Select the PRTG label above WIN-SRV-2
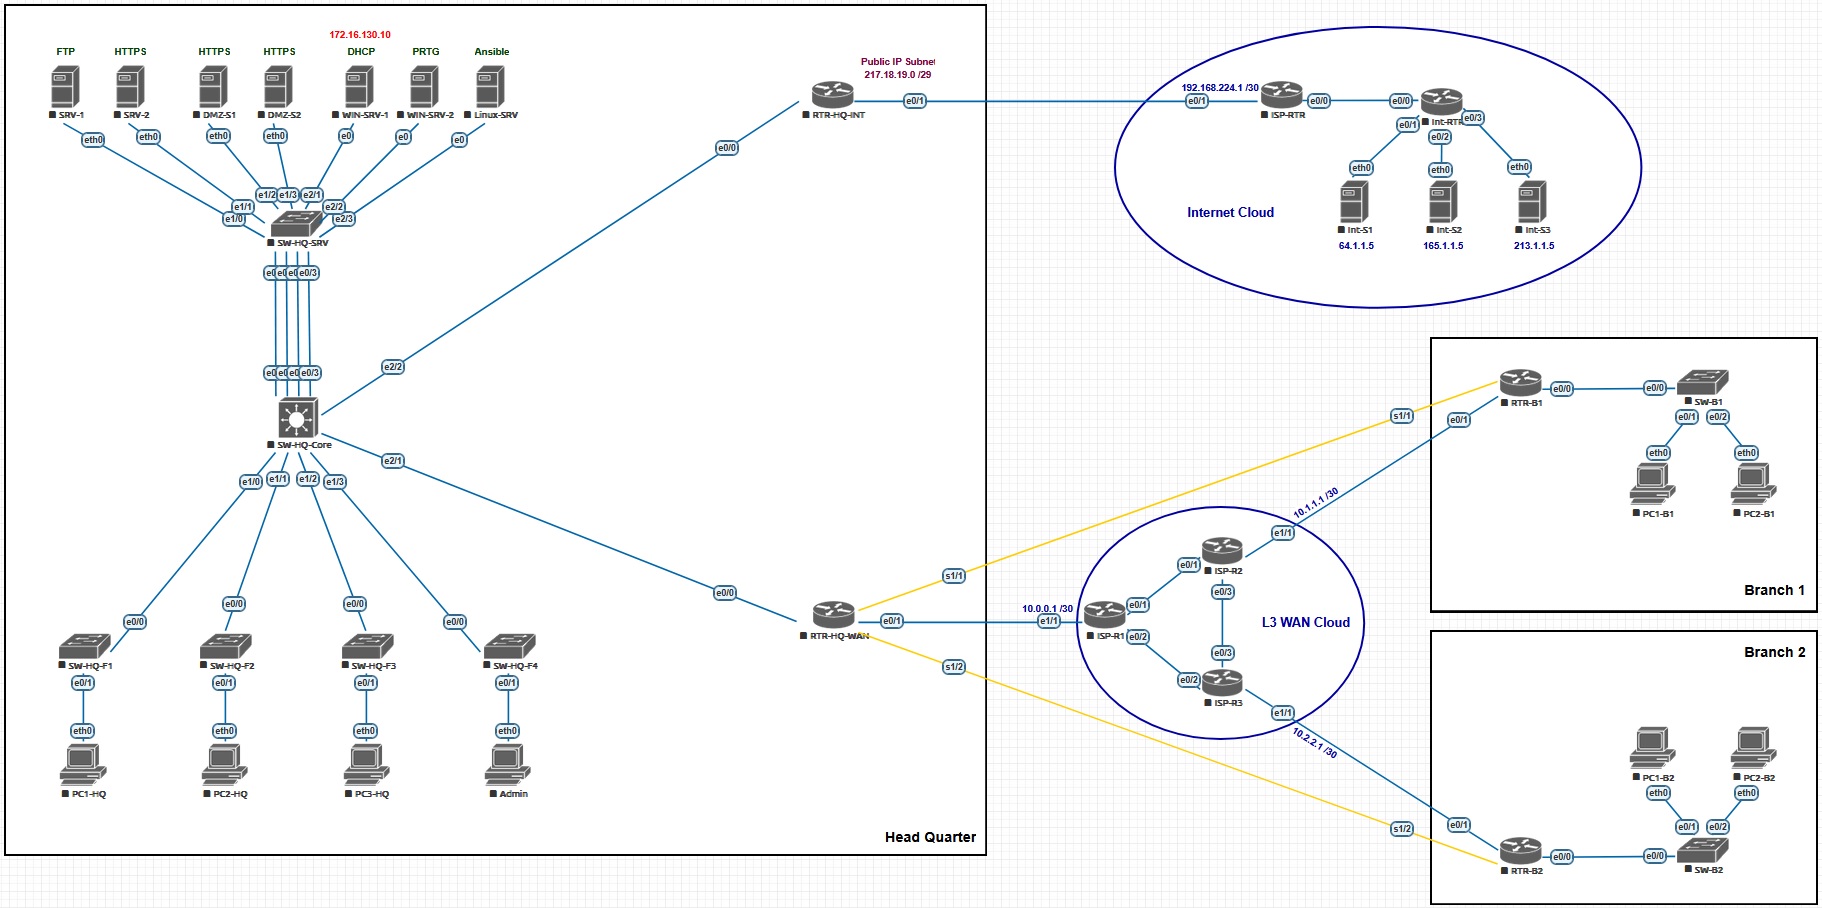This screenshot has height=908, width=1822. pyautogui.click(x=425, y=52)
